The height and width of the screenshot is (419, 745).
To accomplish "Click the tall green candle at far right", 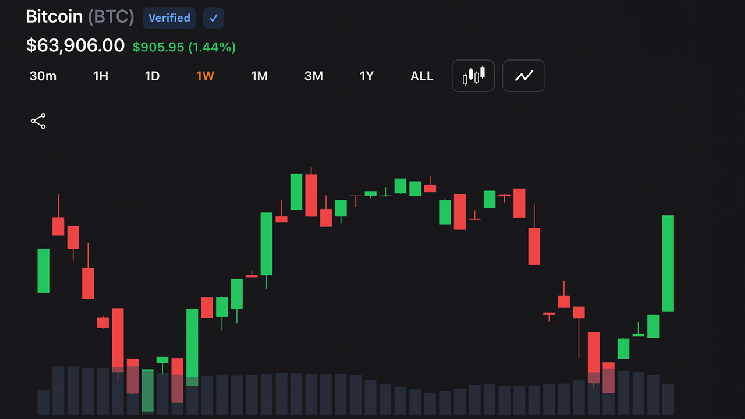I will [x=668, y=263].
